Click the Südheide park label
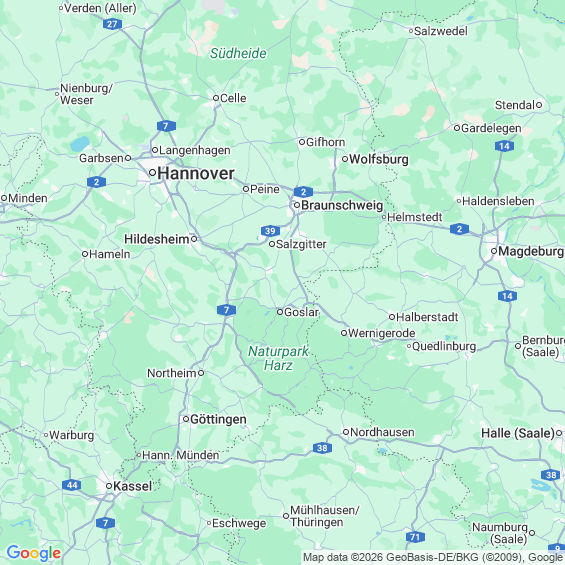The width and height of the screenshot is (565, 565). point(238,53)
